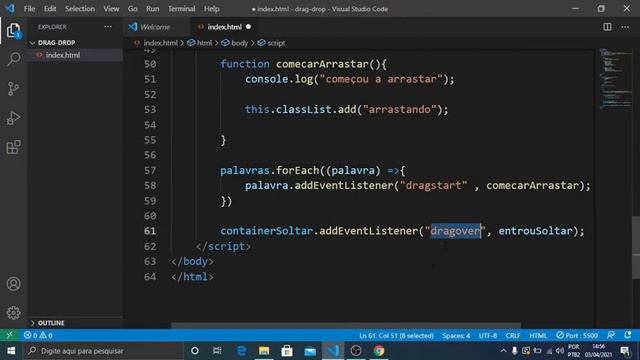Change indentation via Spaces: 4

[456, 336]
